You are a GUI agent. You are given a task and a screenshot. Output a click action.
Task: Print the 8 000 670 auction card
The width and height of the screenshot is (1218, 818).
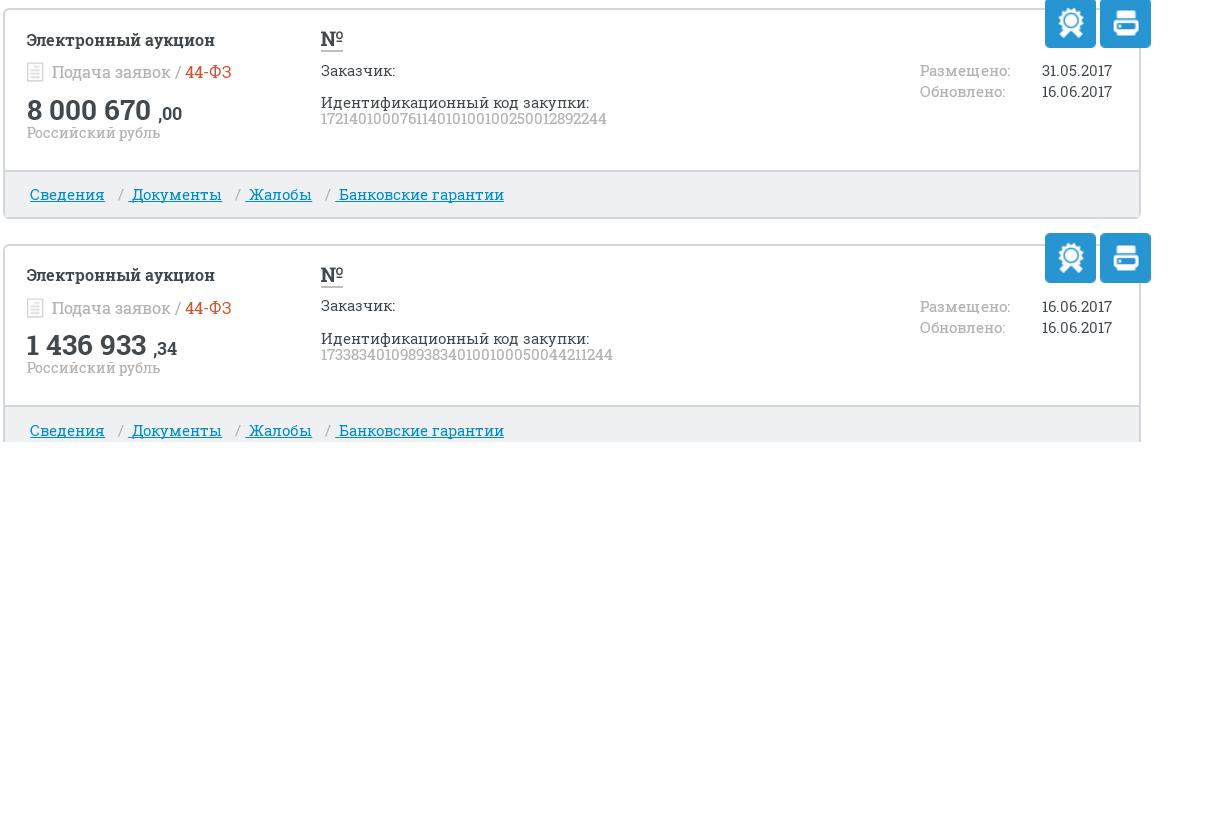[1125, 23]
